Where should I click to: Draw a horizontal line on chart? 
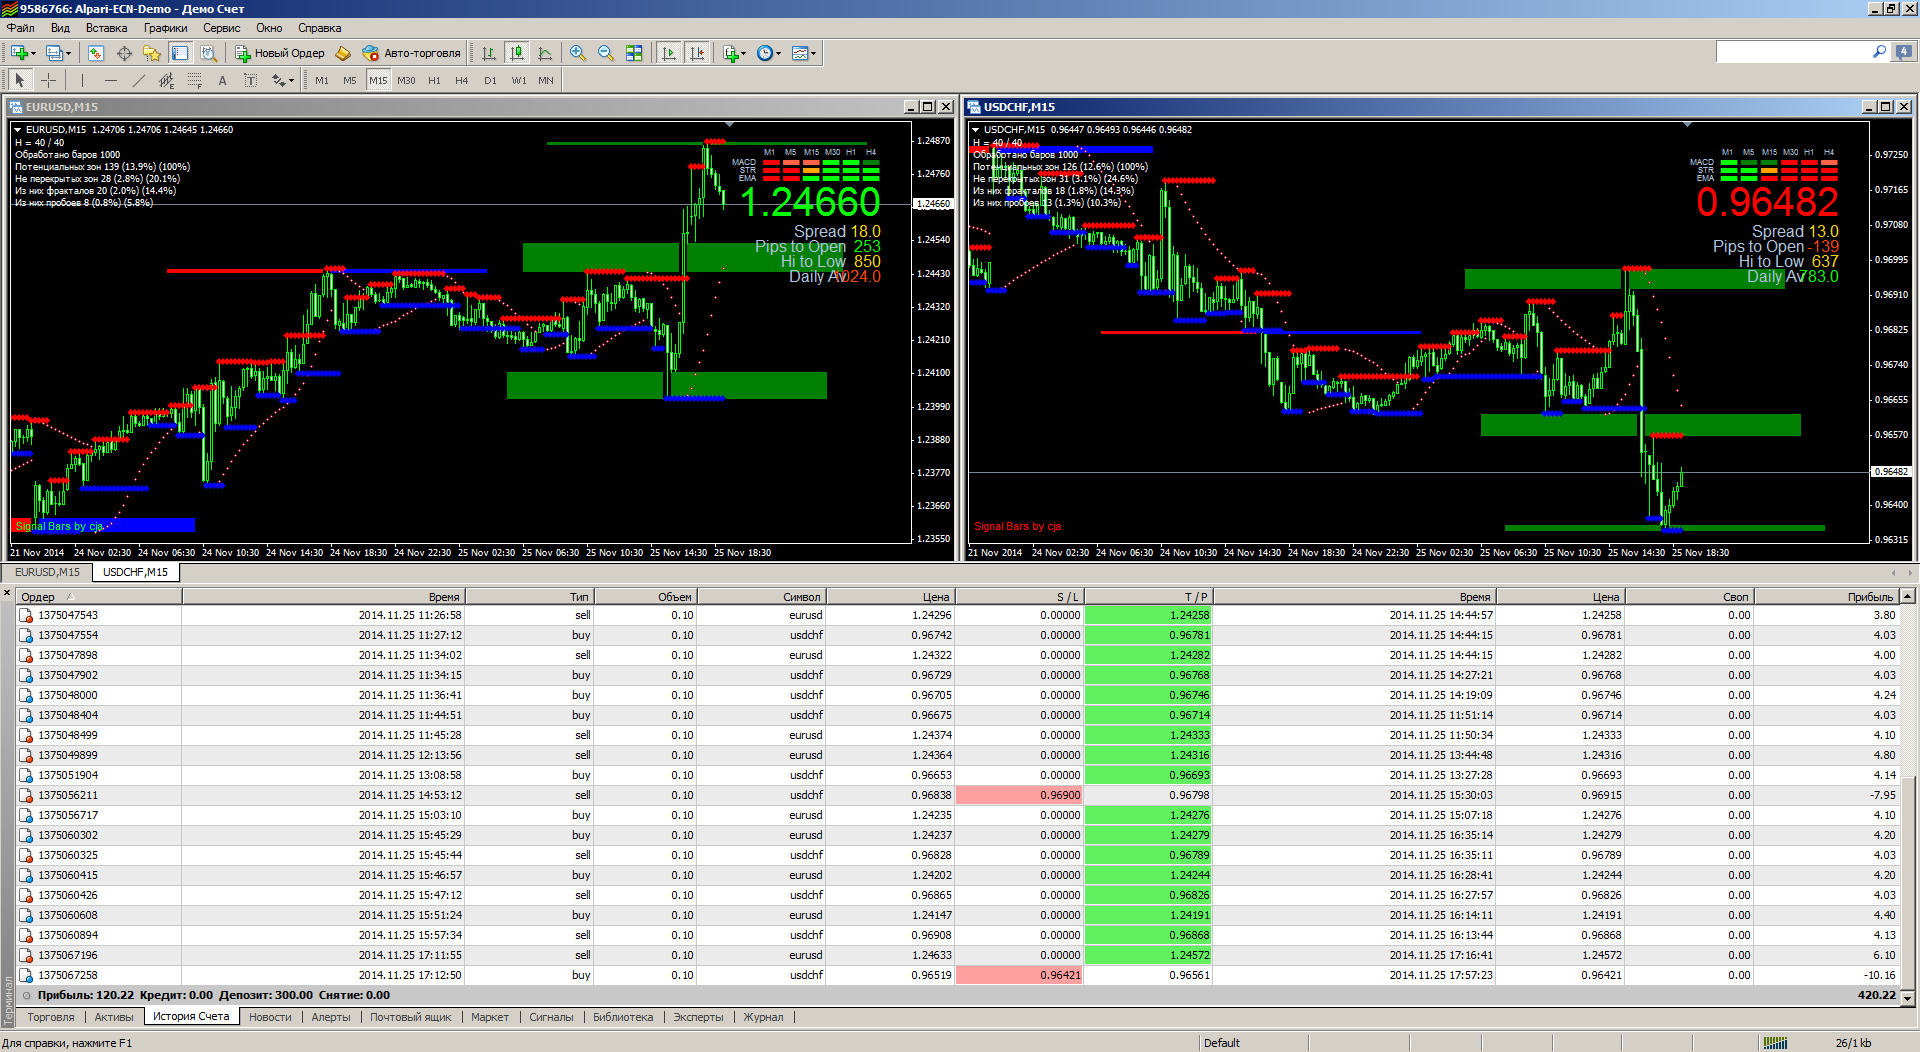click(x=111, y=80)
